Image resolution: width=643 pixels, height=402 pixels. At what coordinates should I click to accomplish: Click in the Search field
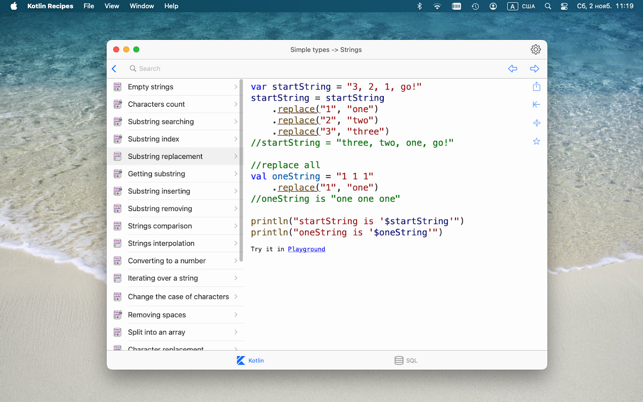click(x=316, y=69)
